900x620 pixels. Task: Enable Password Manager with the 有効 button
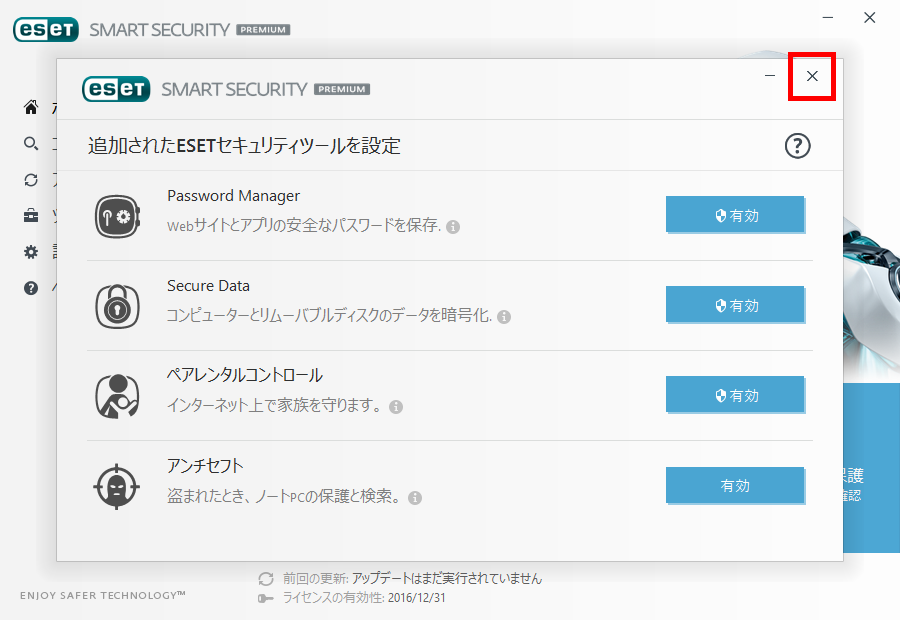click(x=735, y=215)
